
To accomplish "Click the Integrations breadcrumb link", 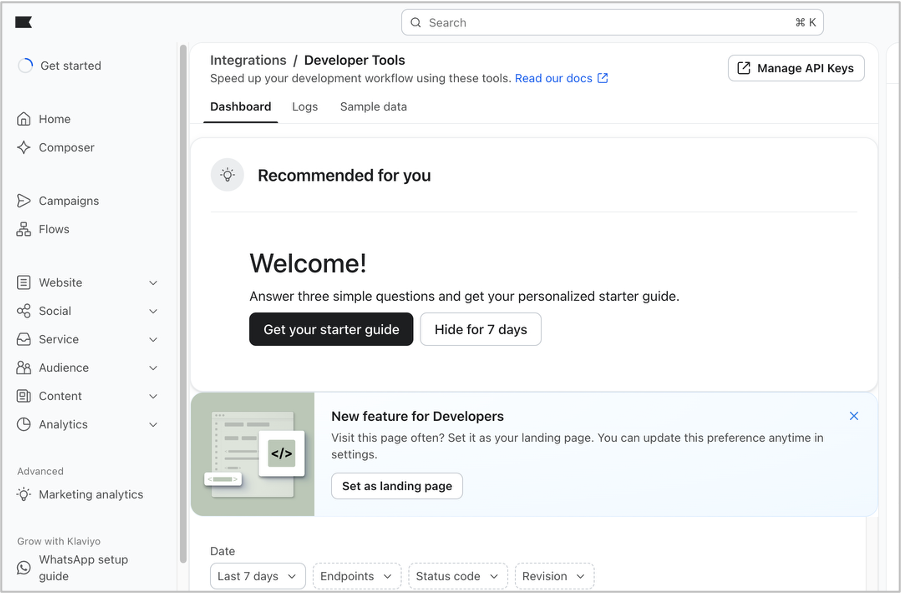I will (x=248, y=60).
